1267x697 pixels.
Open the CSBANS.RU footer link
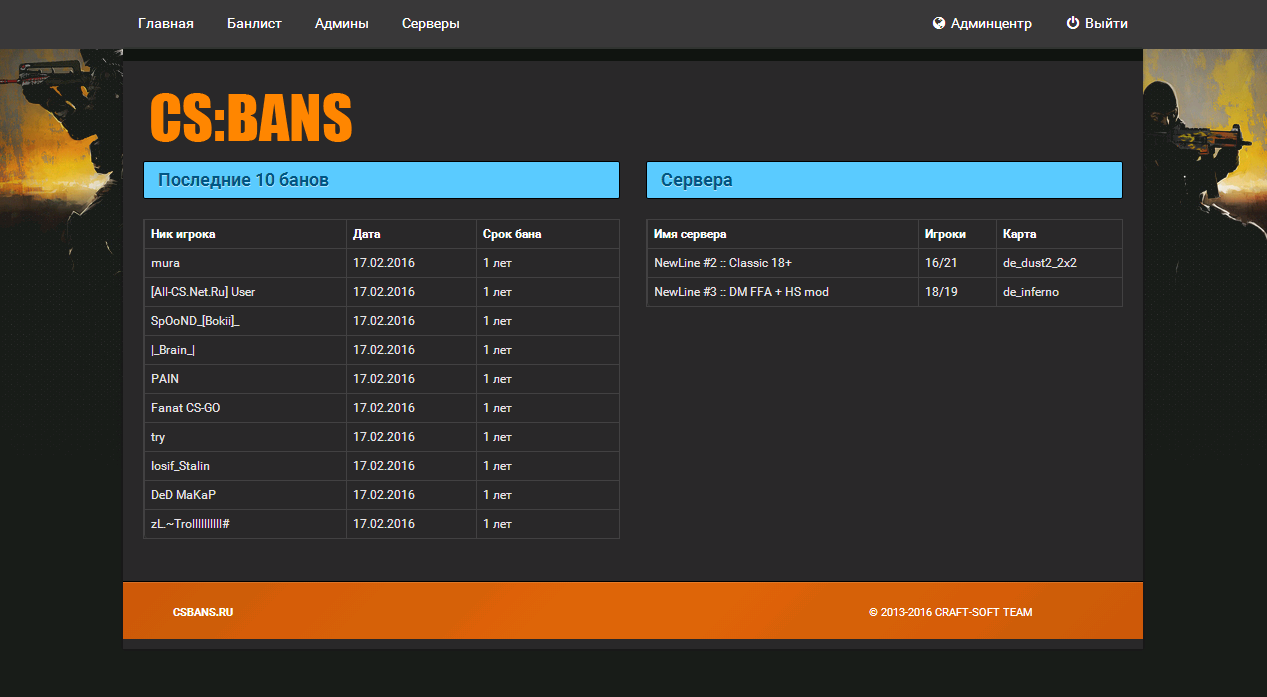pos(203,612)
